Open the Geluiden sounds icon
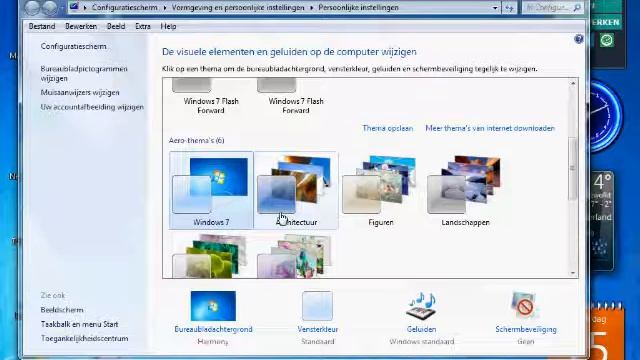Screen dimensions: 640x360 coord(421,306)
